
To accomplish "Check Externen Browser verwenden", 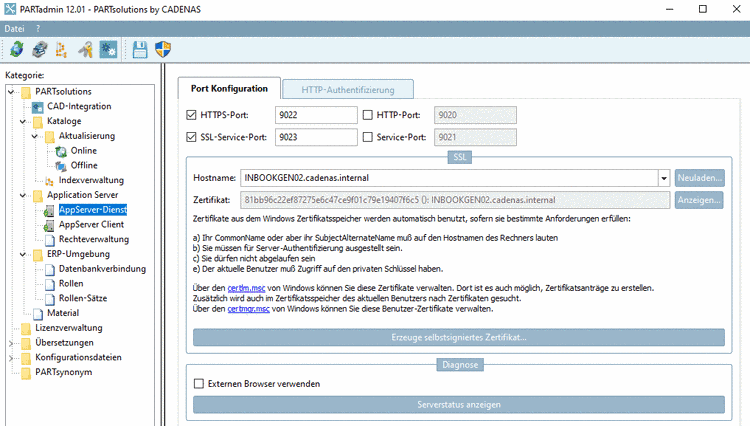I will [199, 383].
